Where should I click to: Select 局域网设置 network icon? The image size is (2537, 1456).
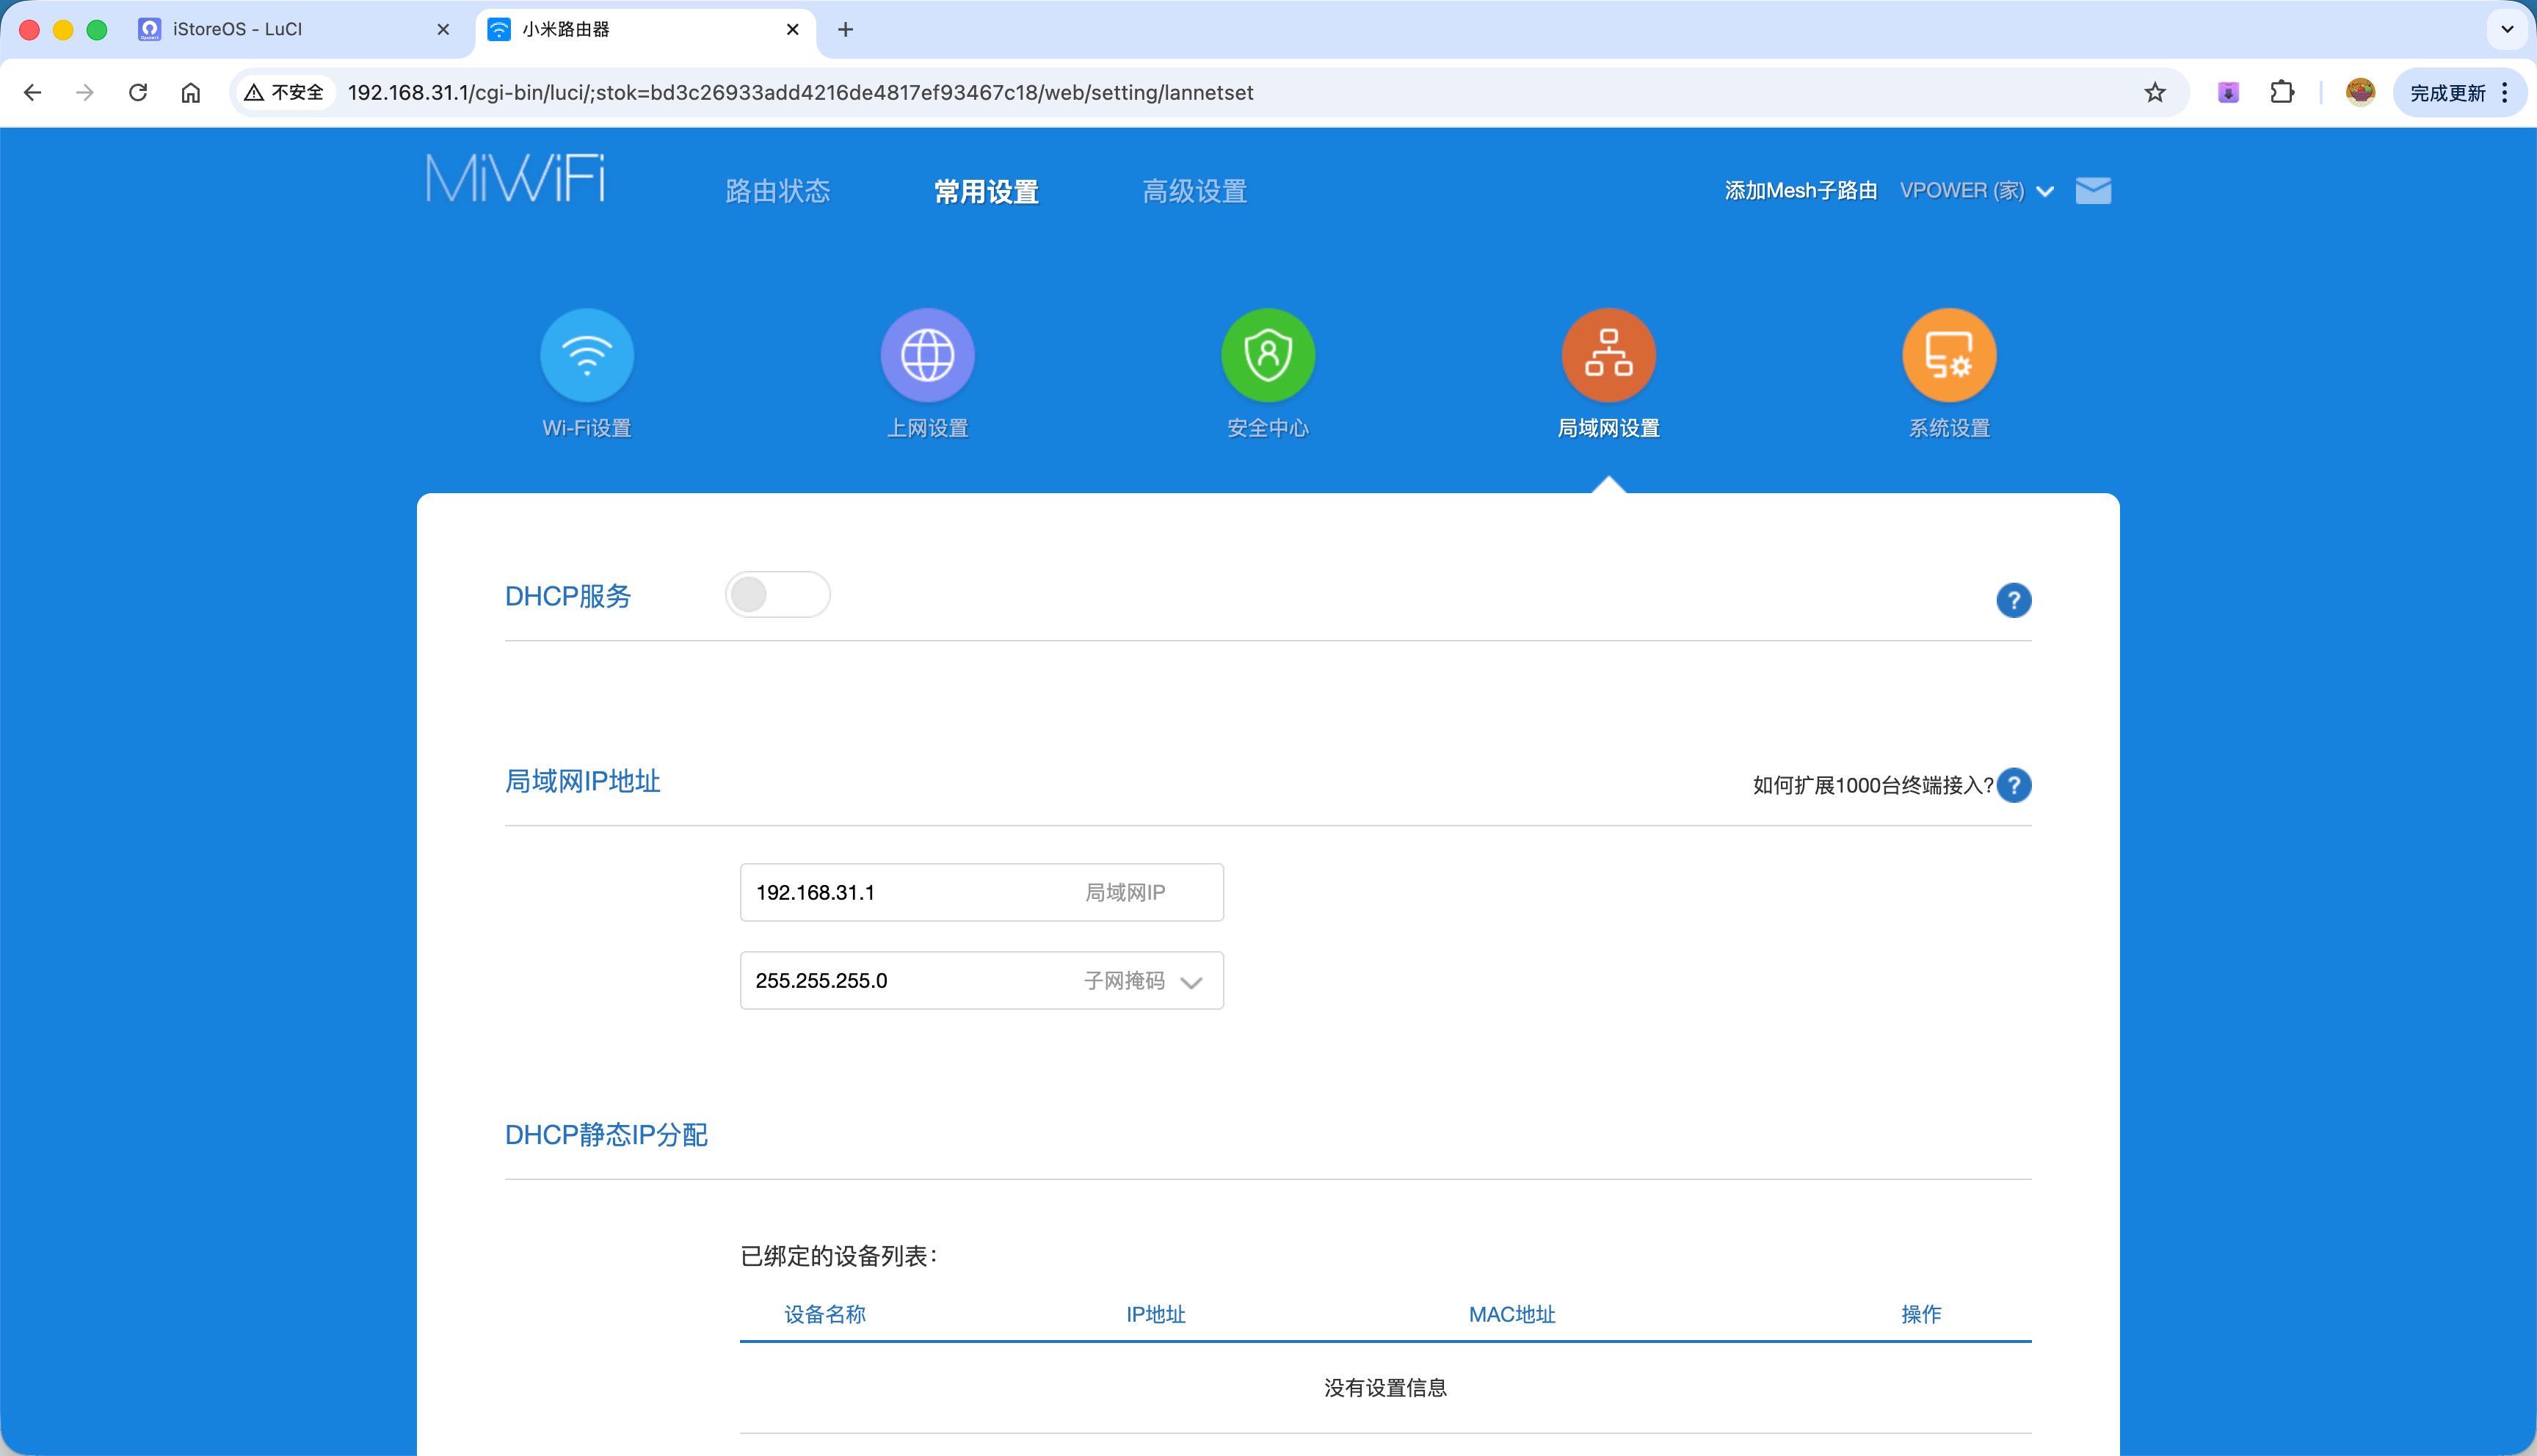coord(1608,356)
